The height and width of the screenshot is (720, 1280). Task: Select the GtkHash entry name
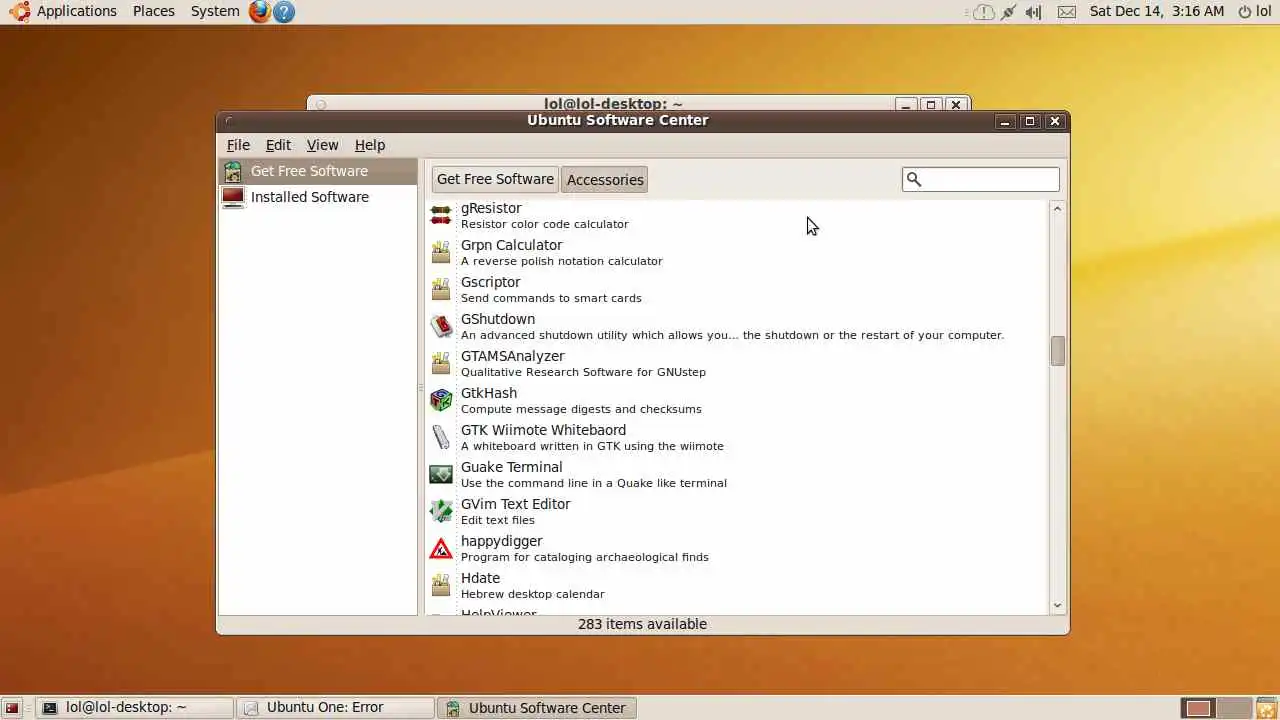click(489, 393)
